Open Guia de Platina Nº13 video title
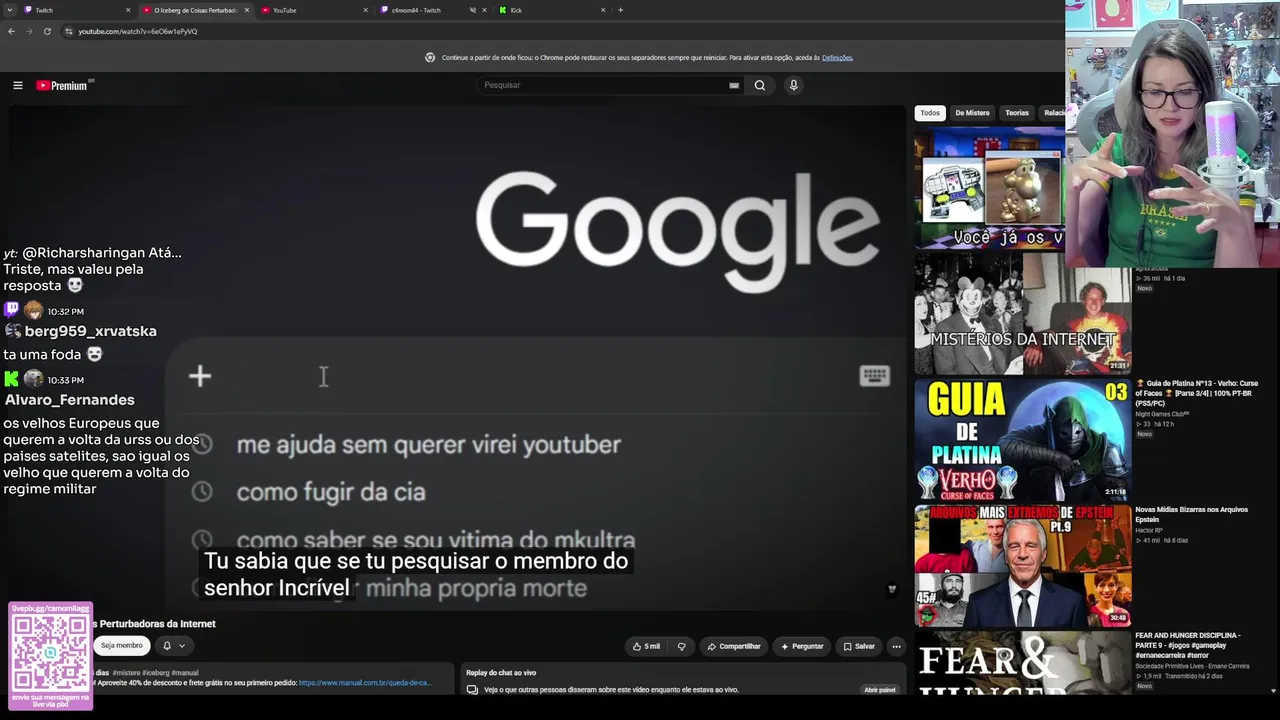Screen dimensions: 1280x720 [1197, 395]
